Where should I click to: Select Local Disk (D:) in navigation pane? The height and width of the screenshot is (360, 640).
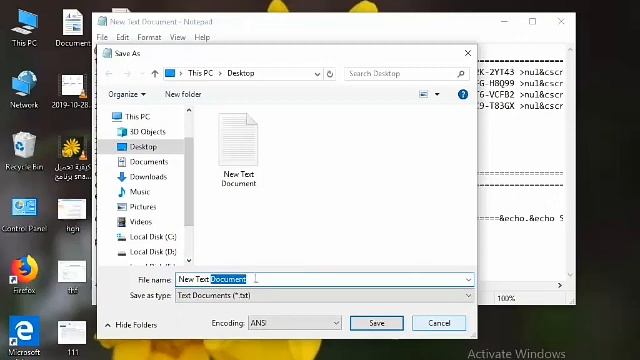pyautogui.click(x=147, y=252)
